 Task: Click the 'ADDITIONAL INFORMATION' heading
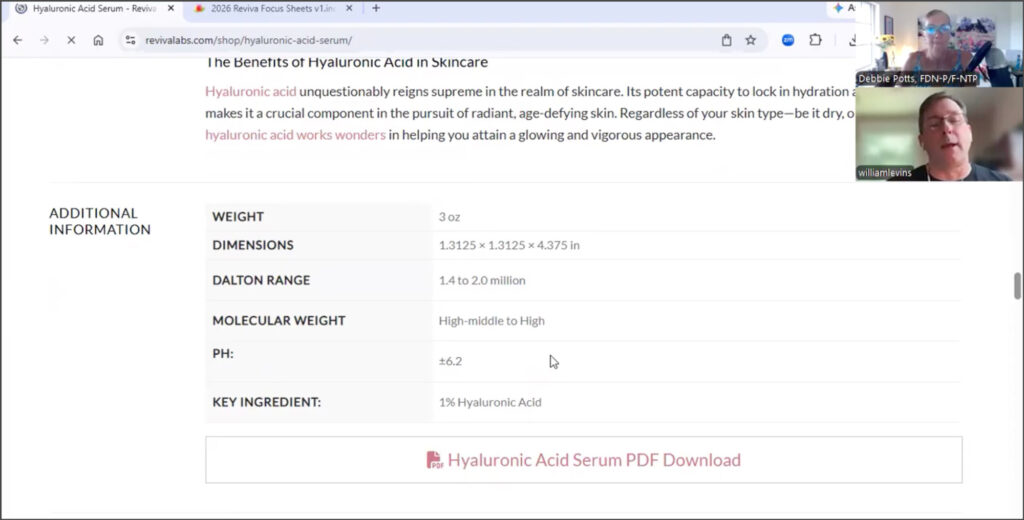tap(100, 221)
